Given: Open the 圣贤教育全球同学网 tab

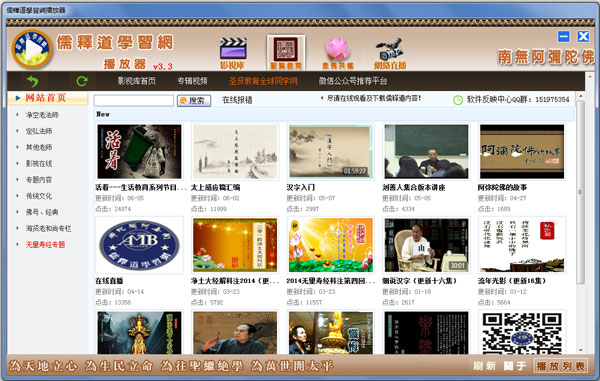Looking at the screenshot, I should [x=263, y=81].
